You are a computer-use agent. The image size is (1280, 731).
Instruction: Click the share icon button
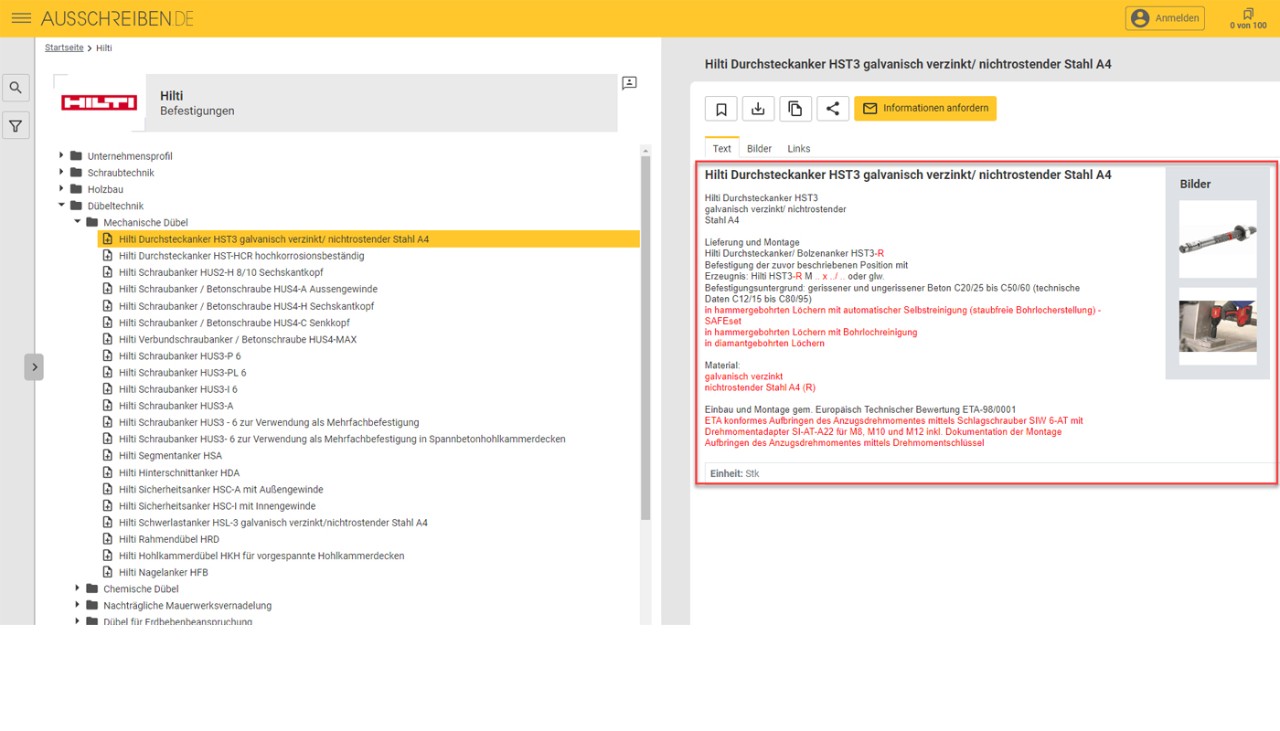coord(833,109)
